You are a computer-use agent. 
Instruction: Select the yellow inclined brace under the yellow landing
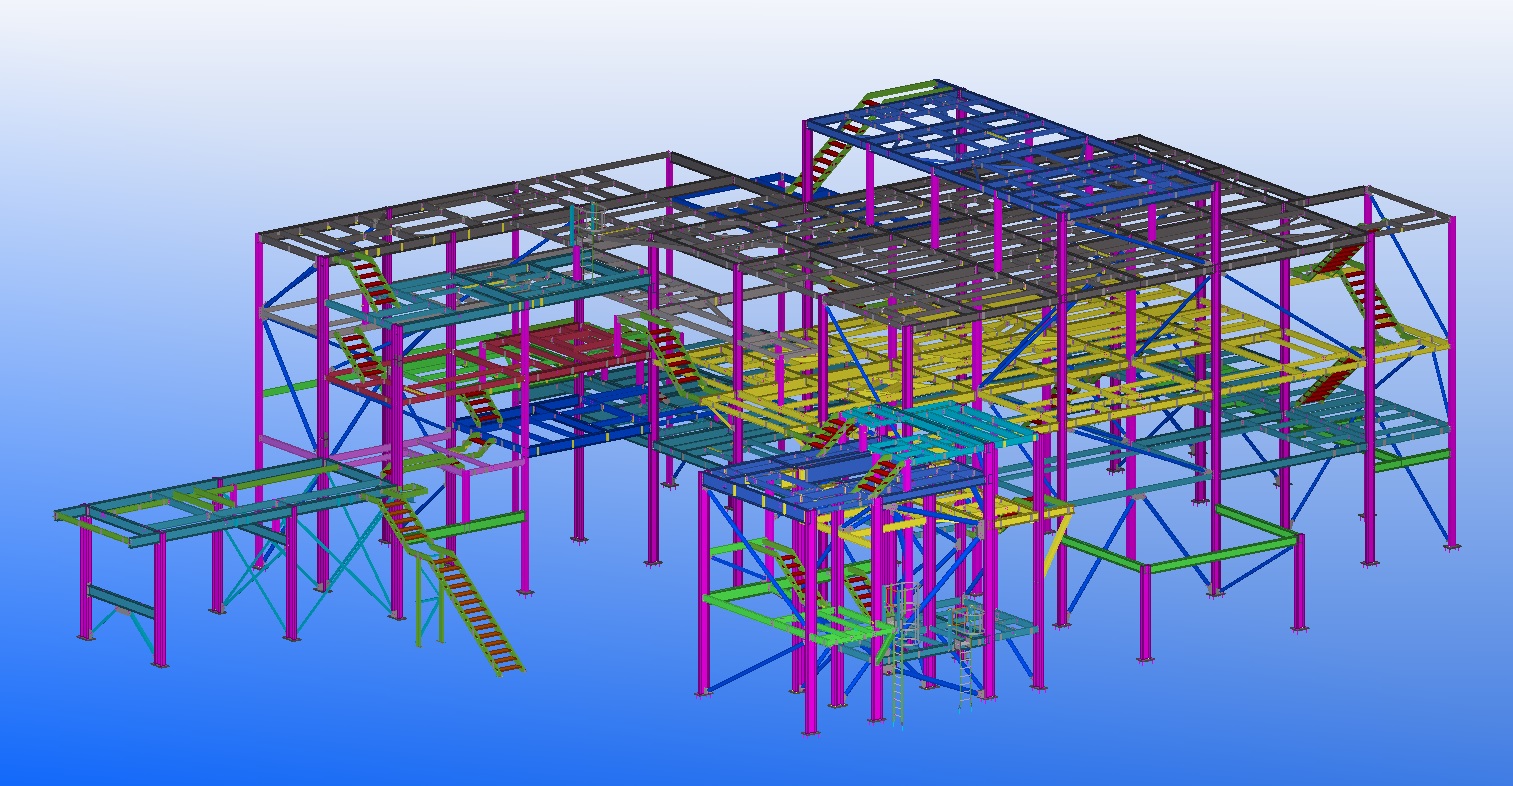point(1055,546)
